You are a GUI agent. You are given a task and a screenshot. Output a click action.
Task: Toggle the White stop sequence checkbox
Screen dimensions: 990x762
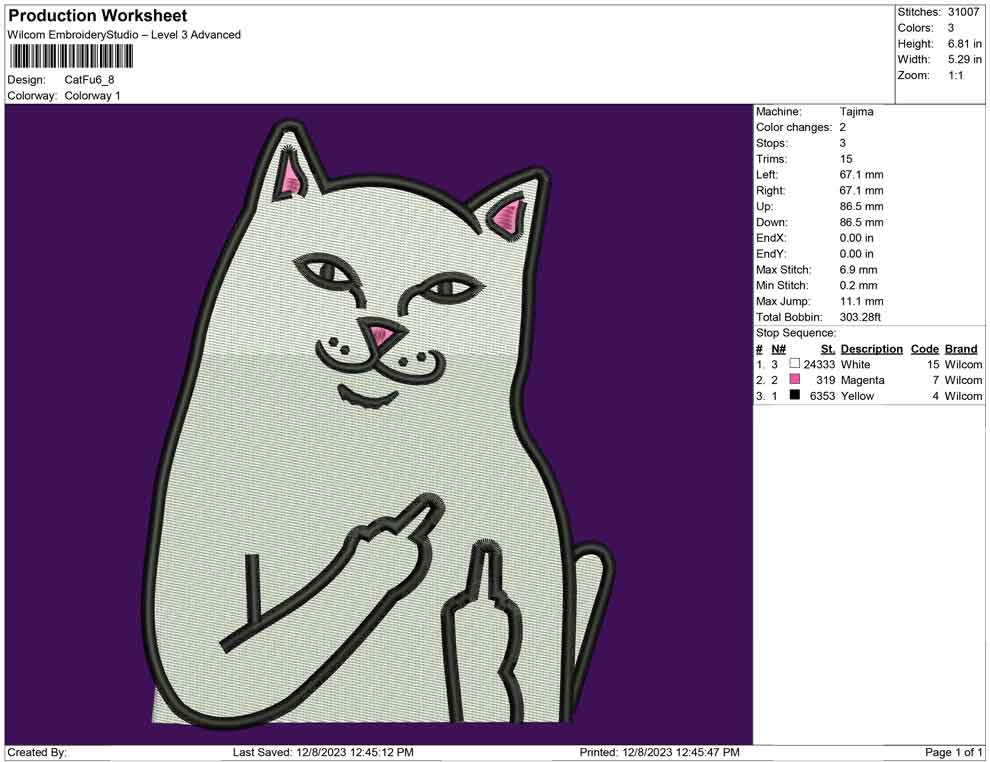tap(795, 365)
